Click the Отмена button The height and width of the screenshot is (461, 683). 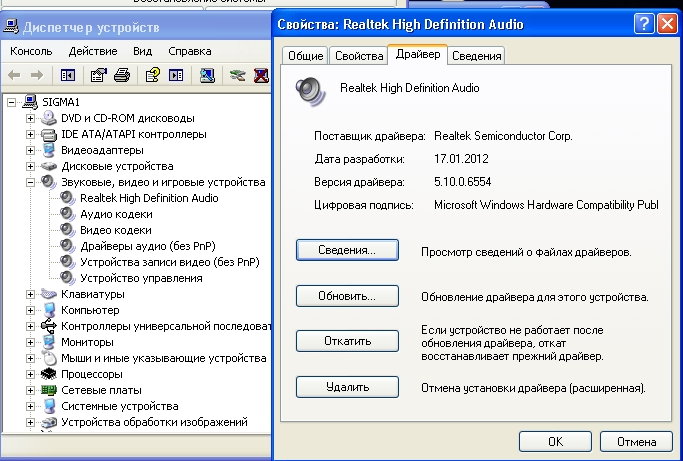click(x=636, y=442)
